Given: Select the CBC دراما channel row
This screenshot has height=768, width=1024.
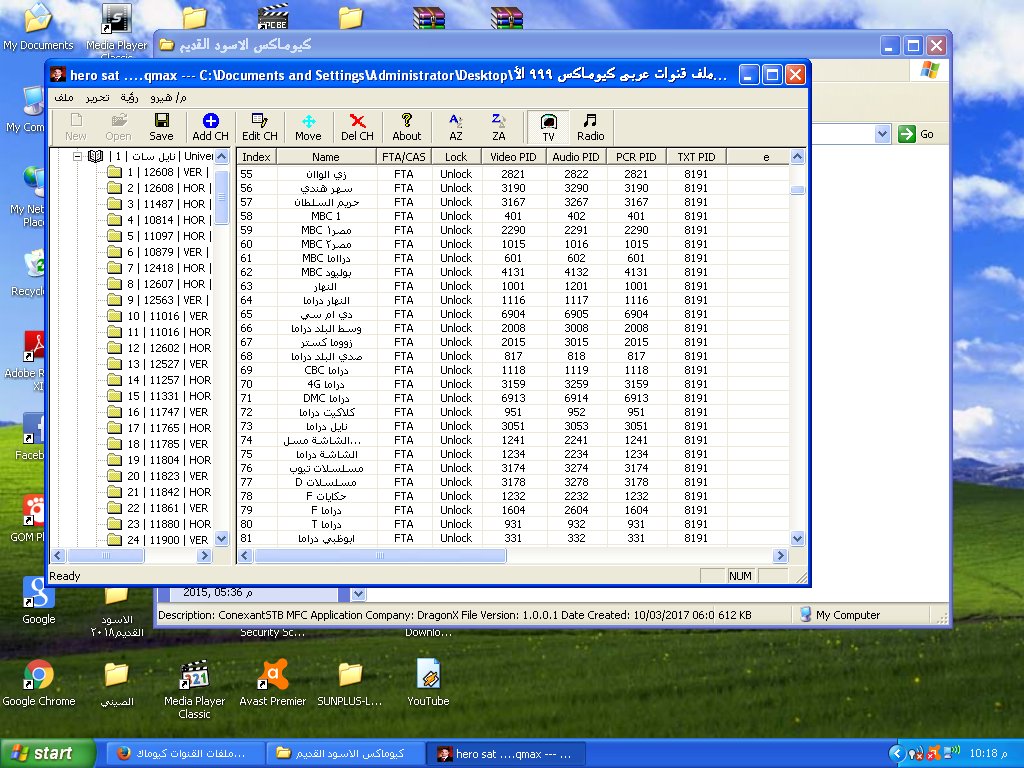Looking at the screenshot, I should click(513, 370).
